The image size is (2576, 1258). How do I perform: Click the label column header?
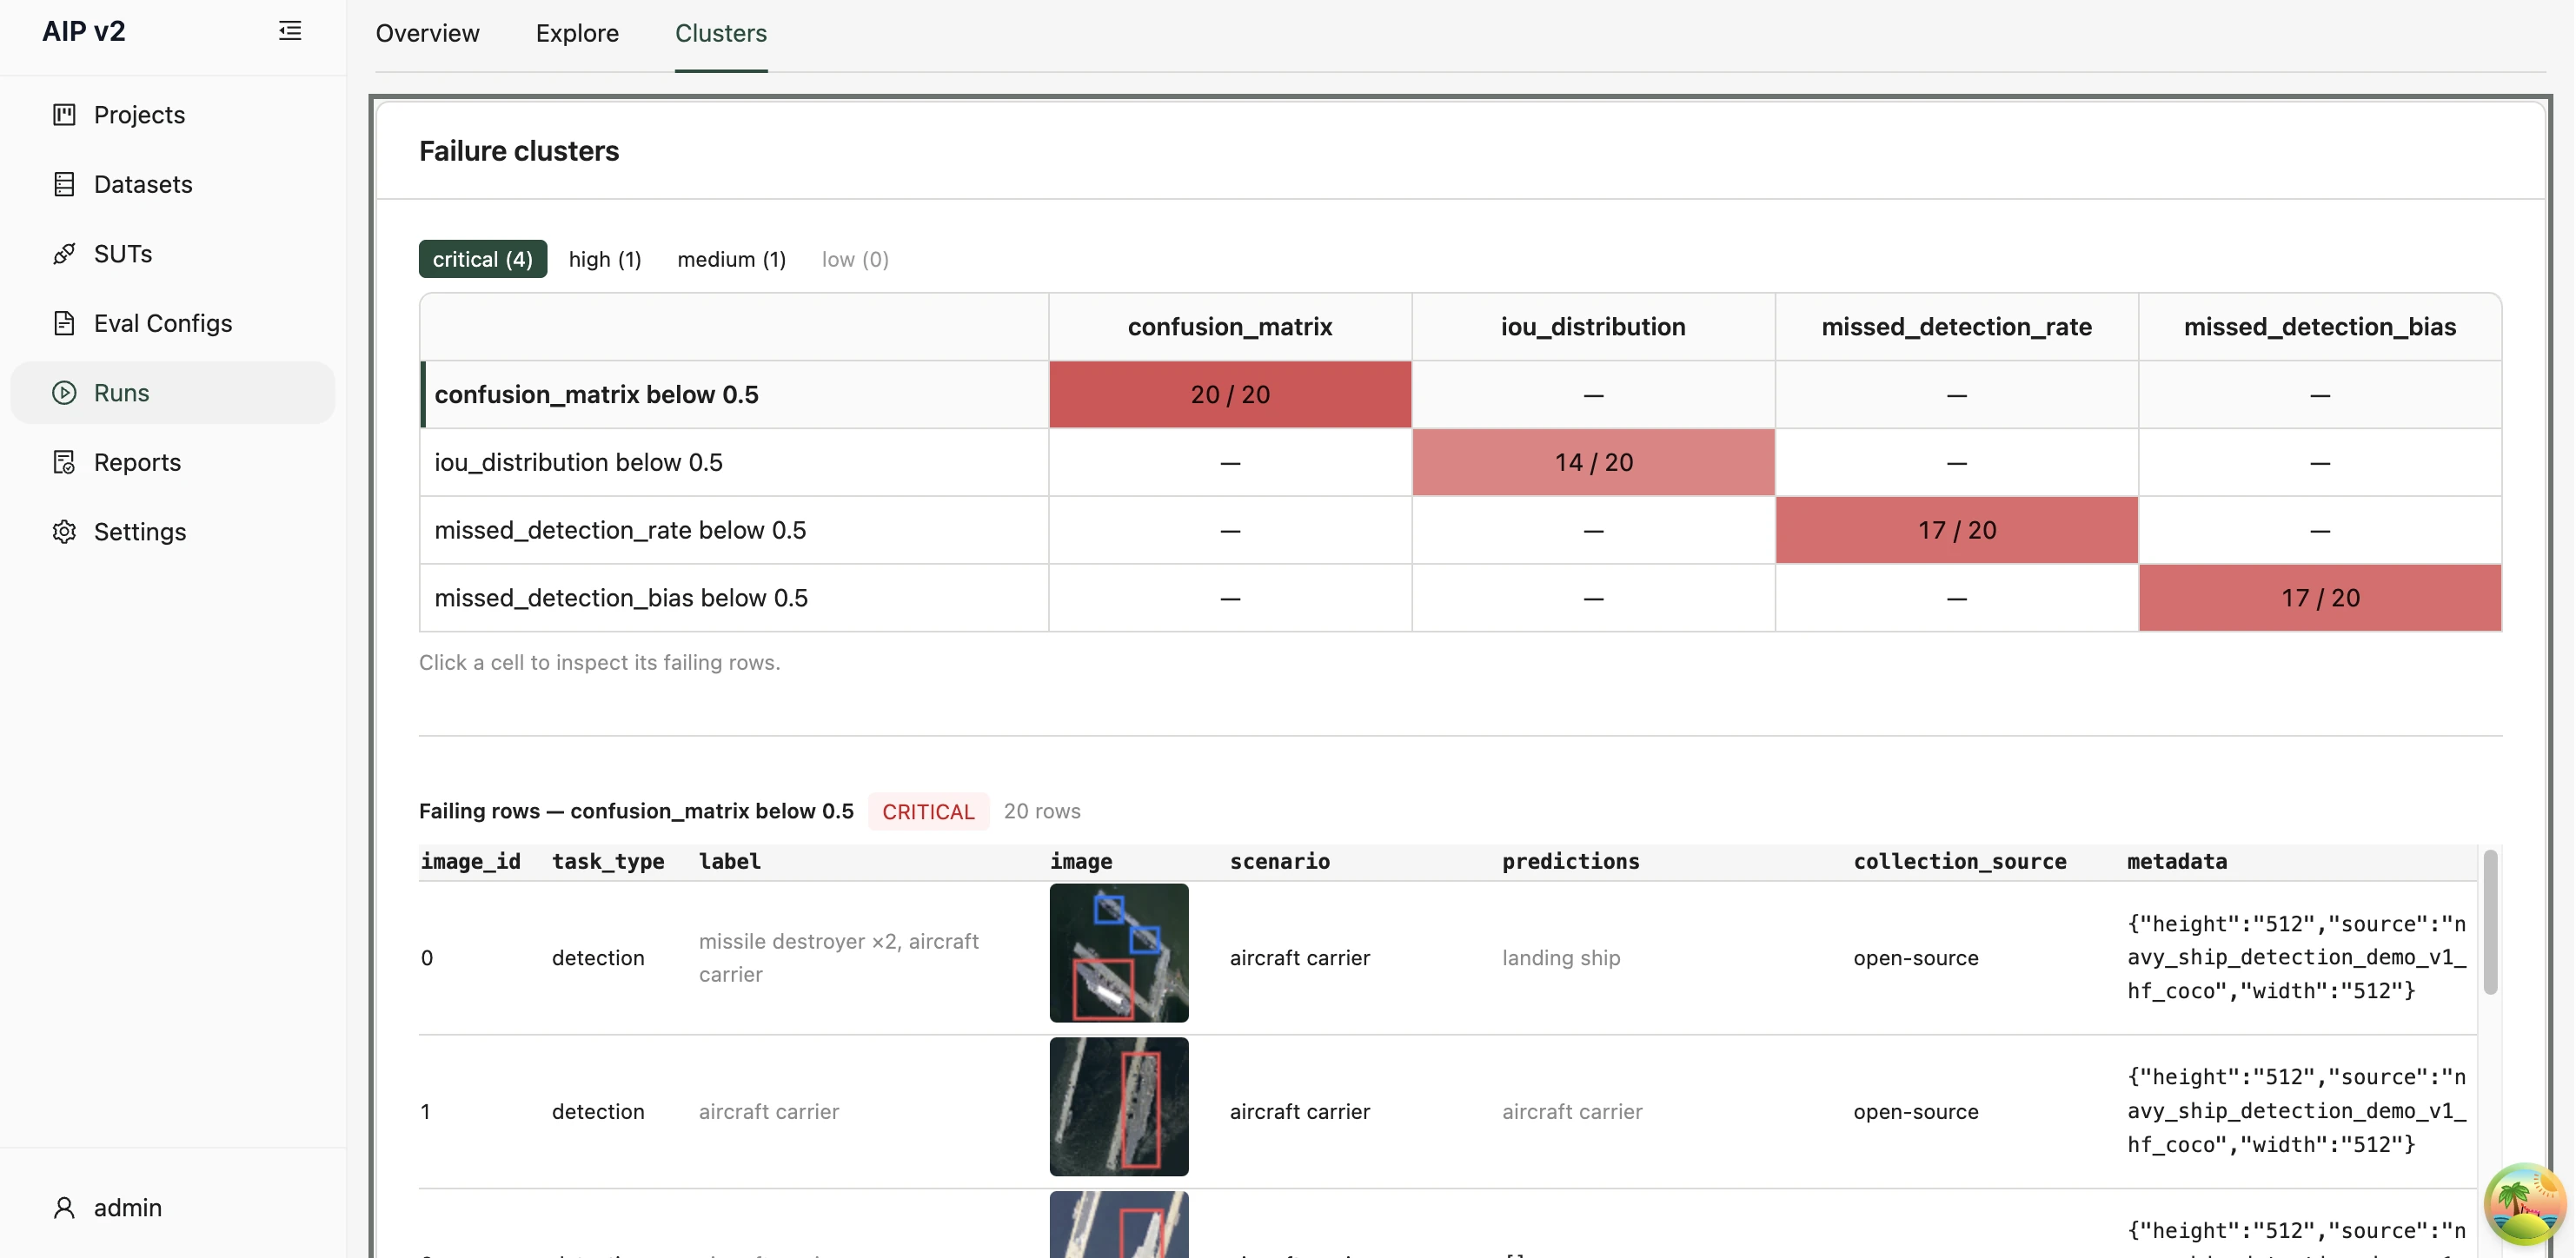[x=730, y=862]
